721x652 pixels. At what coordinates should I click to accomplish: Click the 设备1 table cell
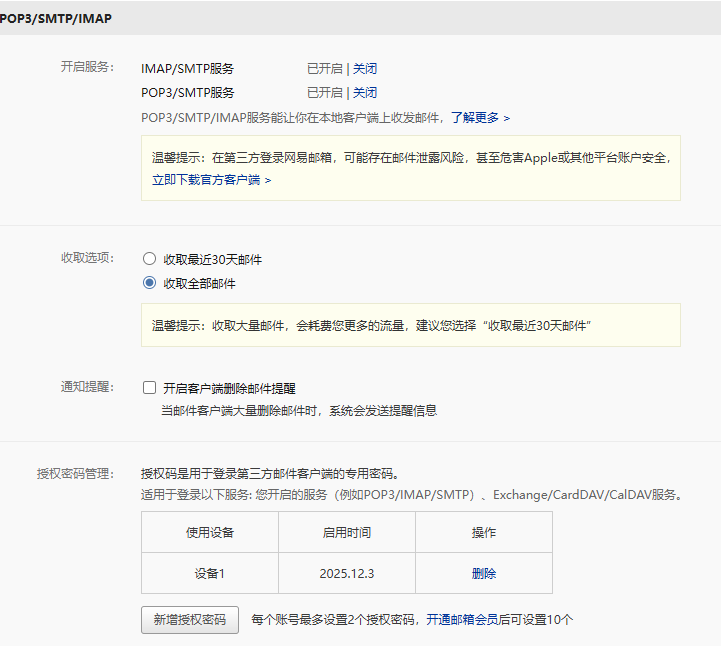pyautogui.click(x=210, y=574)
